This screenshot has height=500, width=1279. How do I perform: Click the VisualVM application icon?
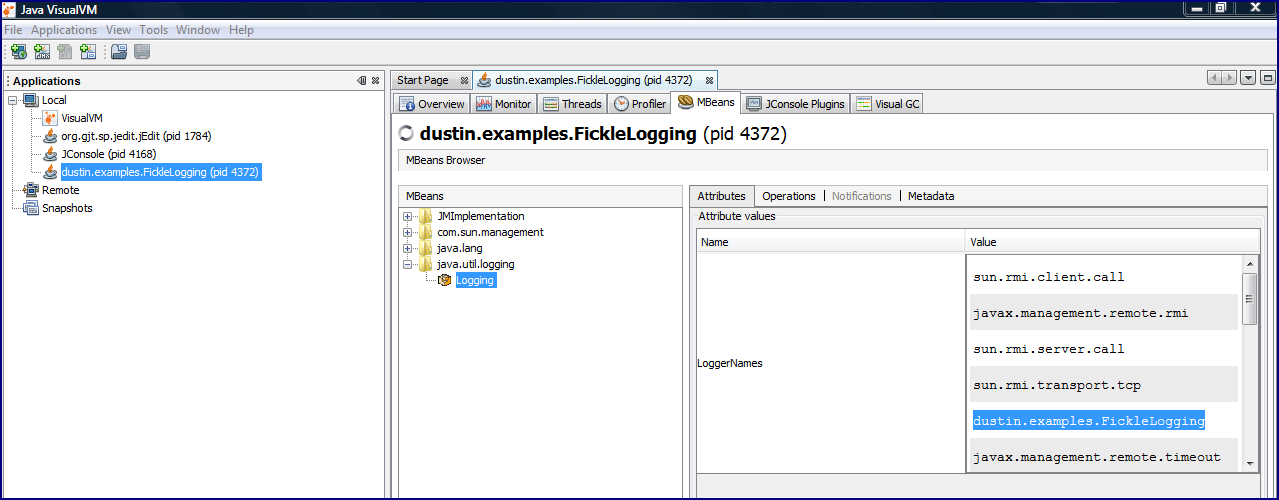pos(51,118)
